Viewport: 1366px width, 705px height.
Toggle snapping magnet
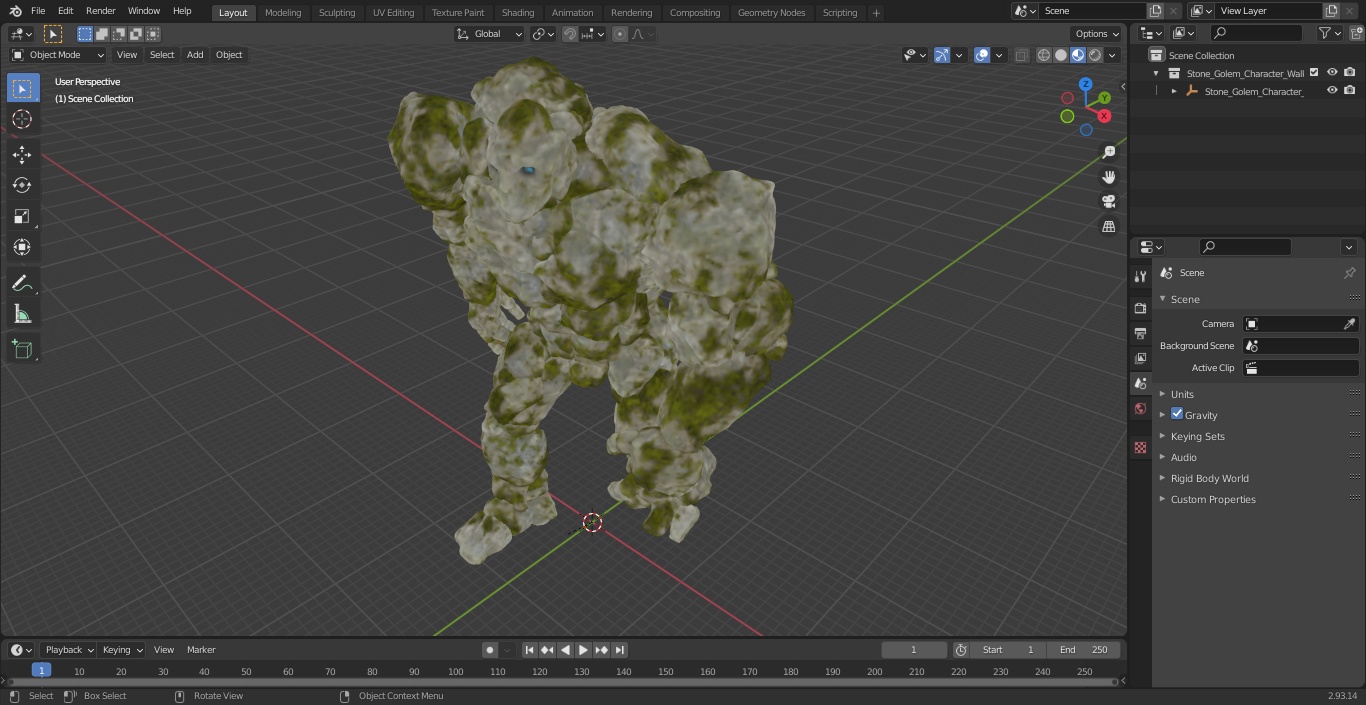point(570,34)
